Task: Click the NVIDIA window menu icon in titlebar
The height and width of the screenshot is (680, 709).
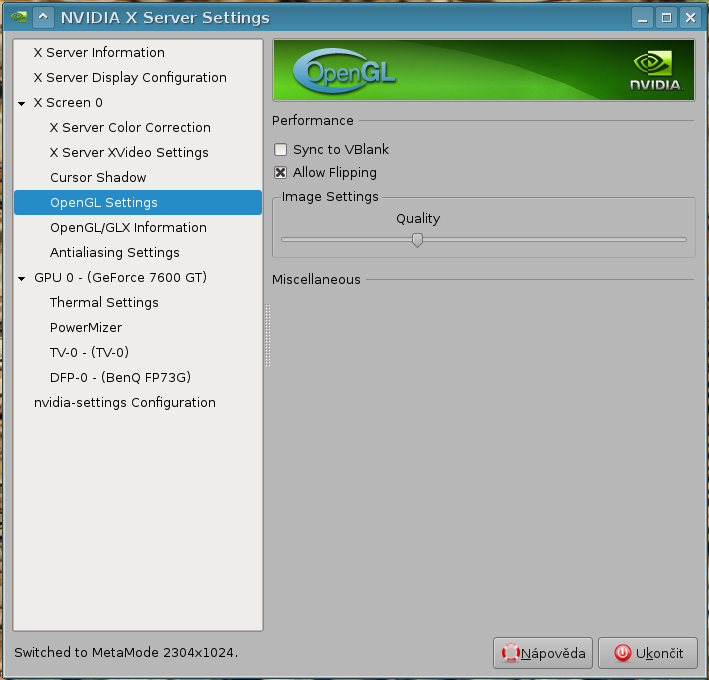Action: pos(19,17)
